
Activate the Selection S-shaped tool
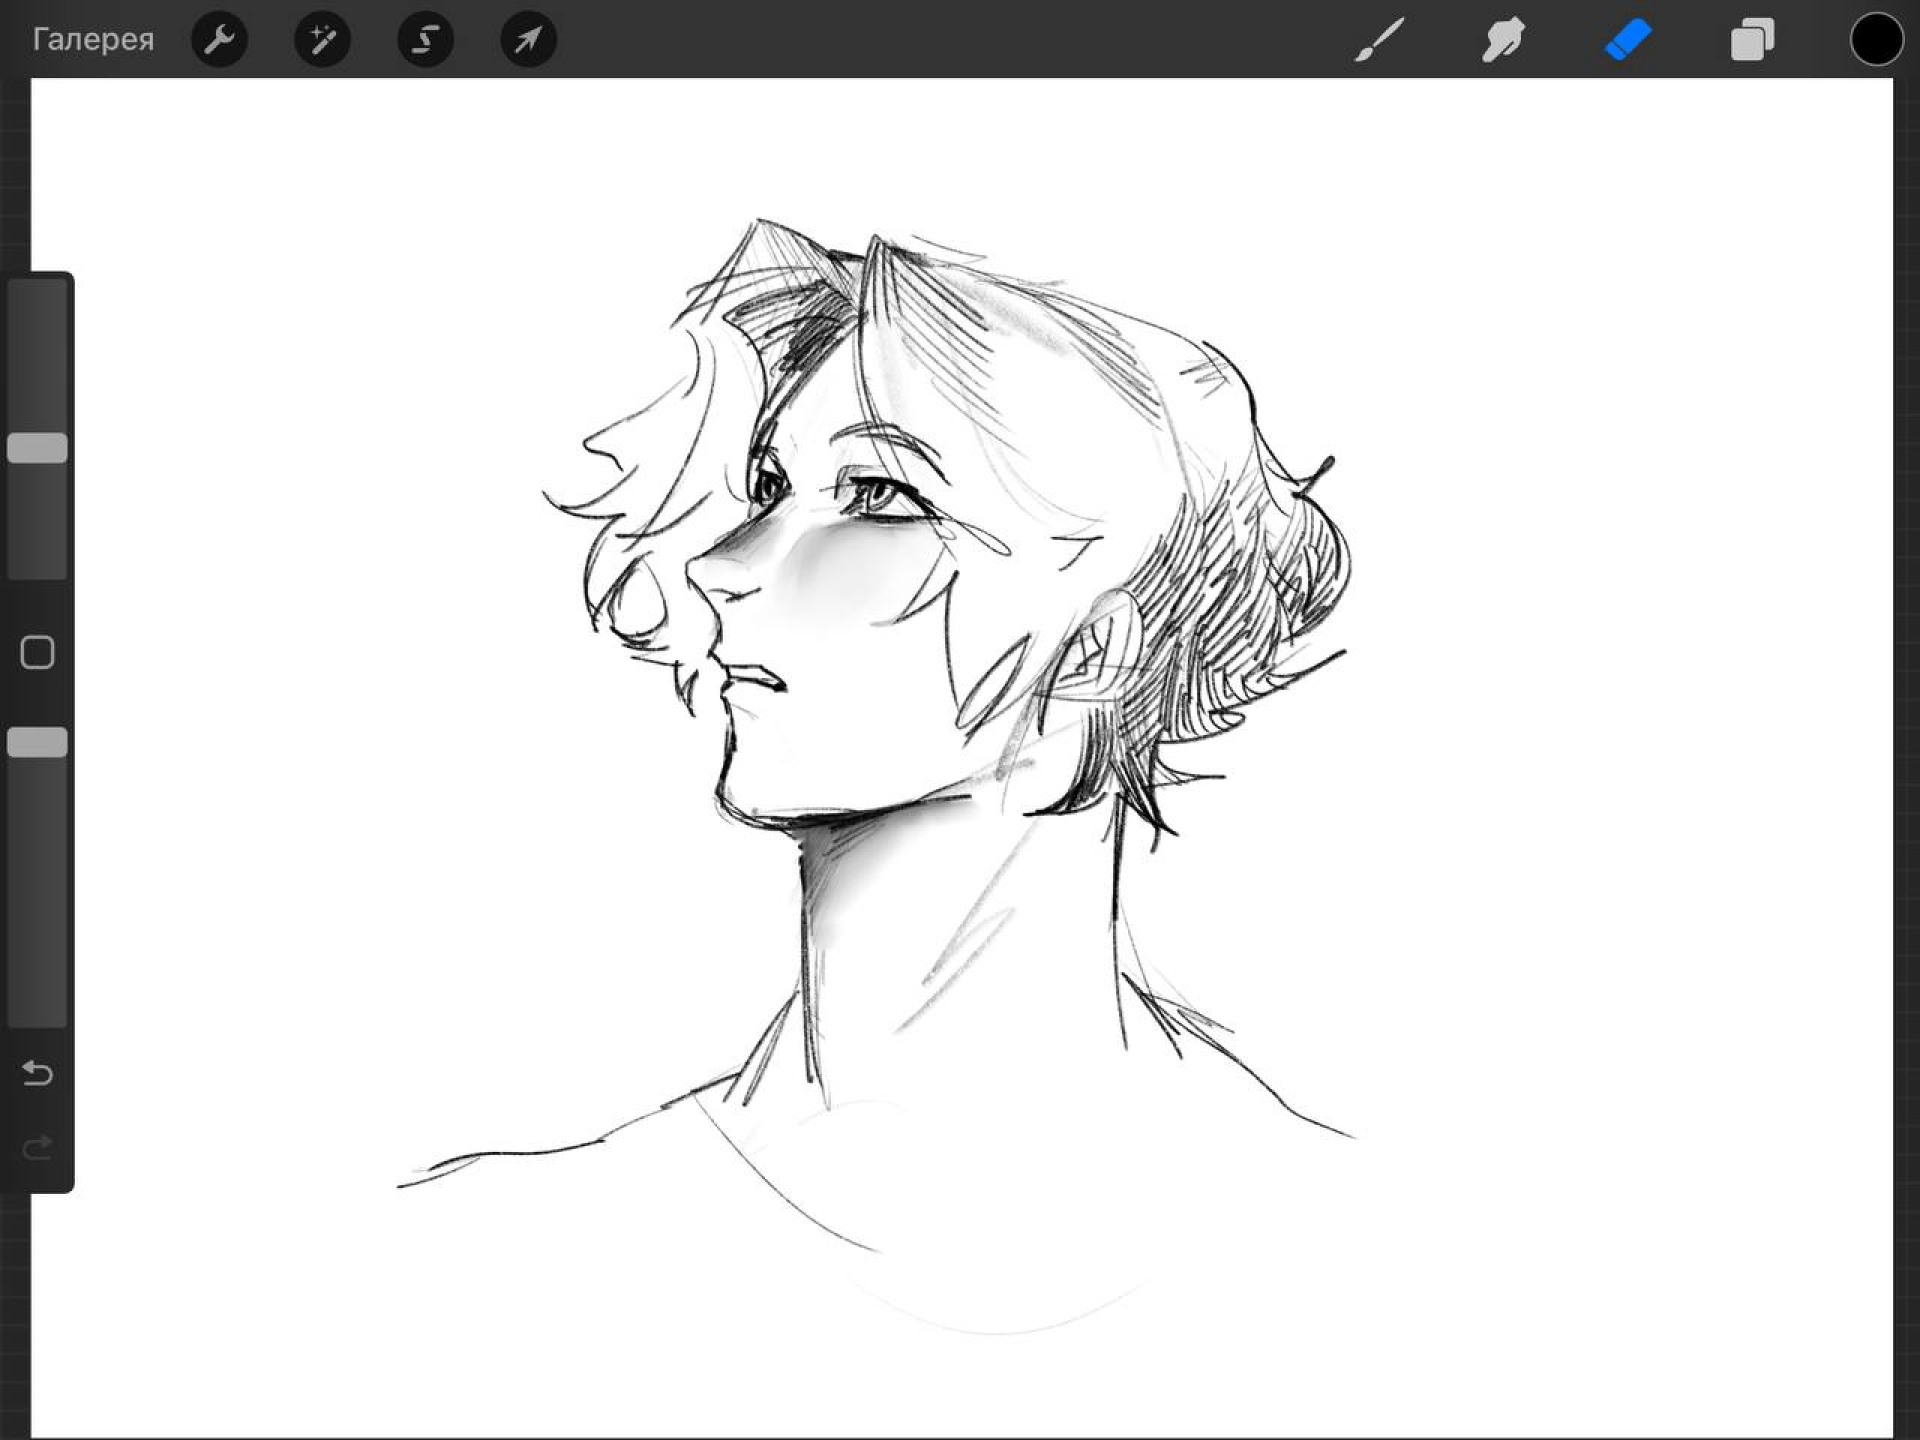(425, 40)
